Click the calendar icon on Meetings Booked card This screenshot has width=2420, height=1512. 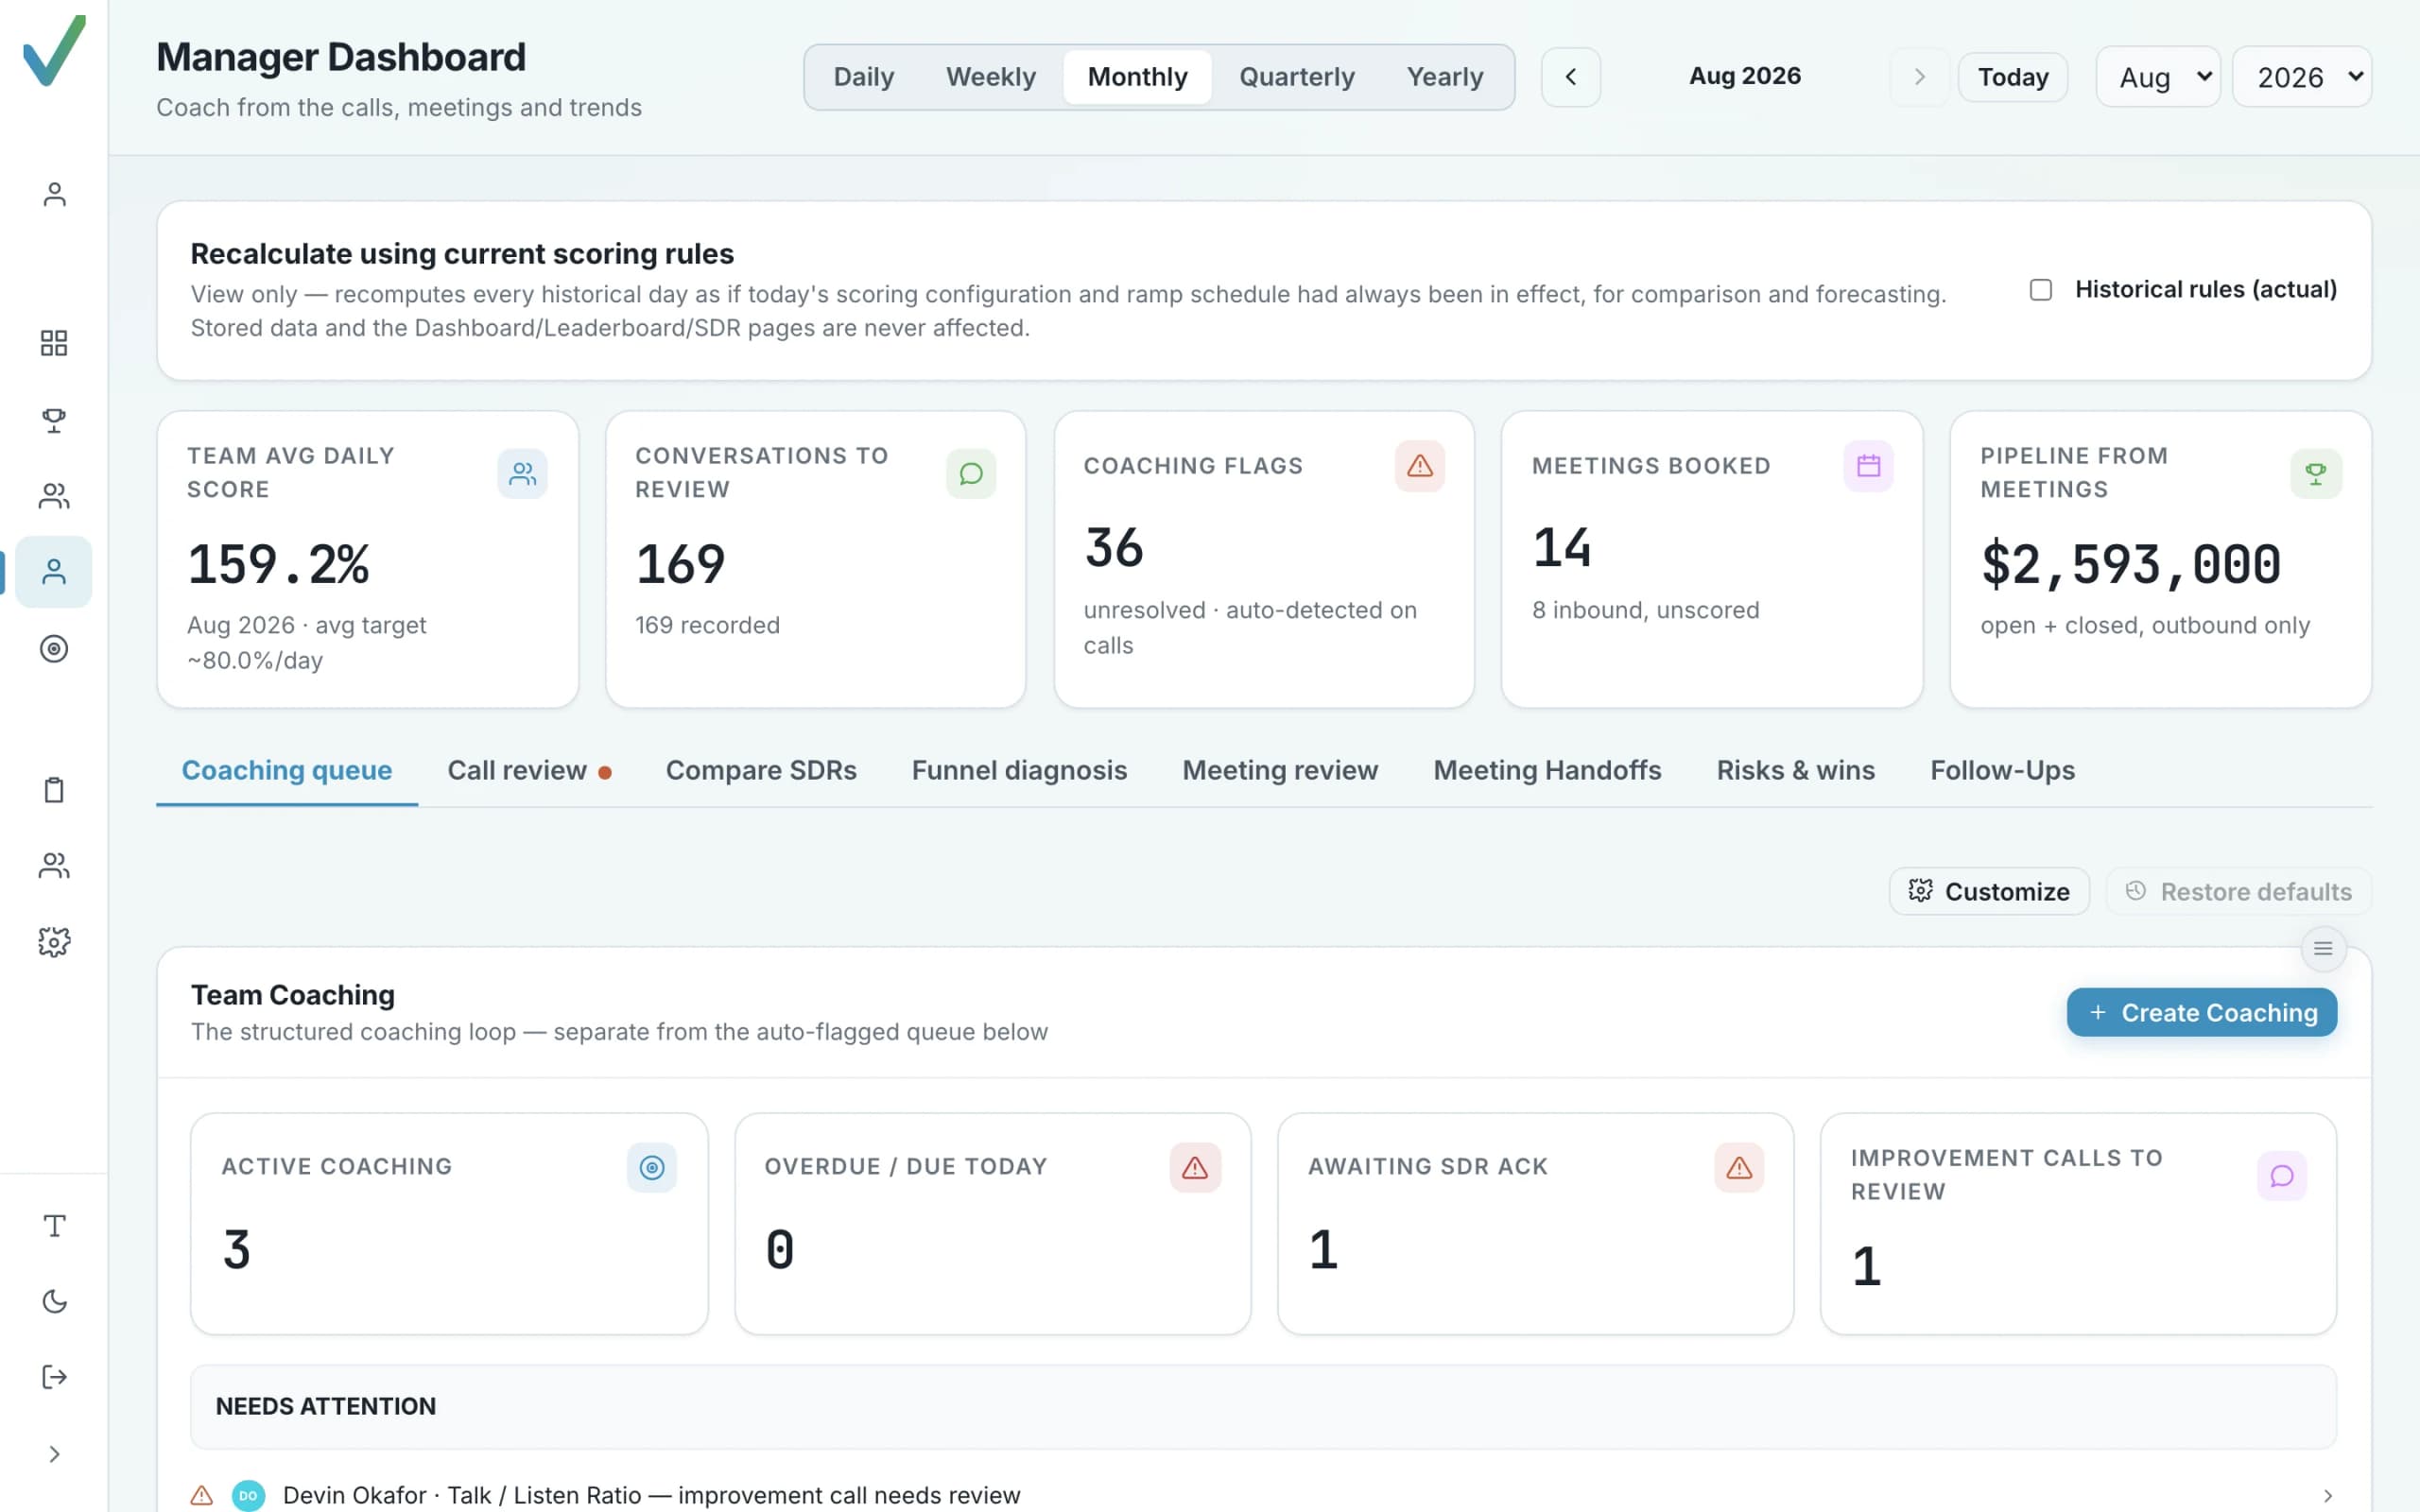tap(1868, 466)
